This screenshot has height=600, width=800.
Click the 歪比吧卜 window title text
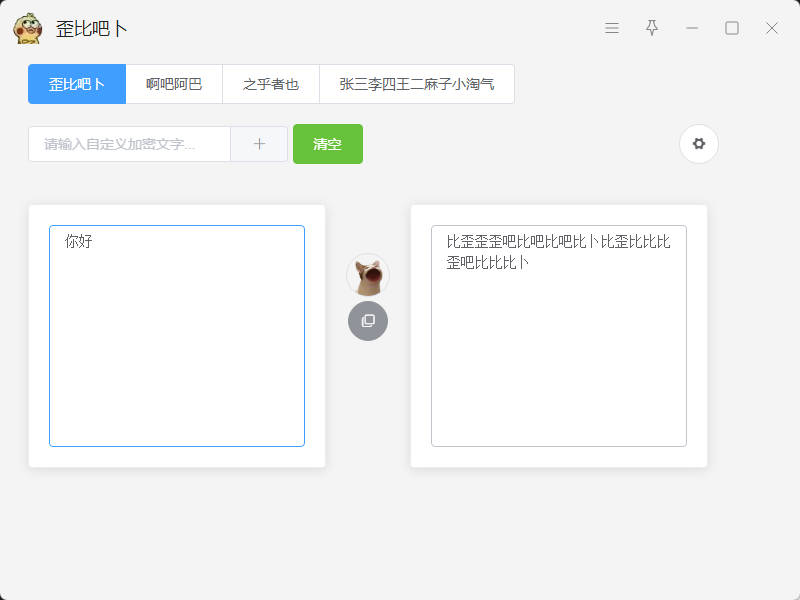tap(92, 28)
